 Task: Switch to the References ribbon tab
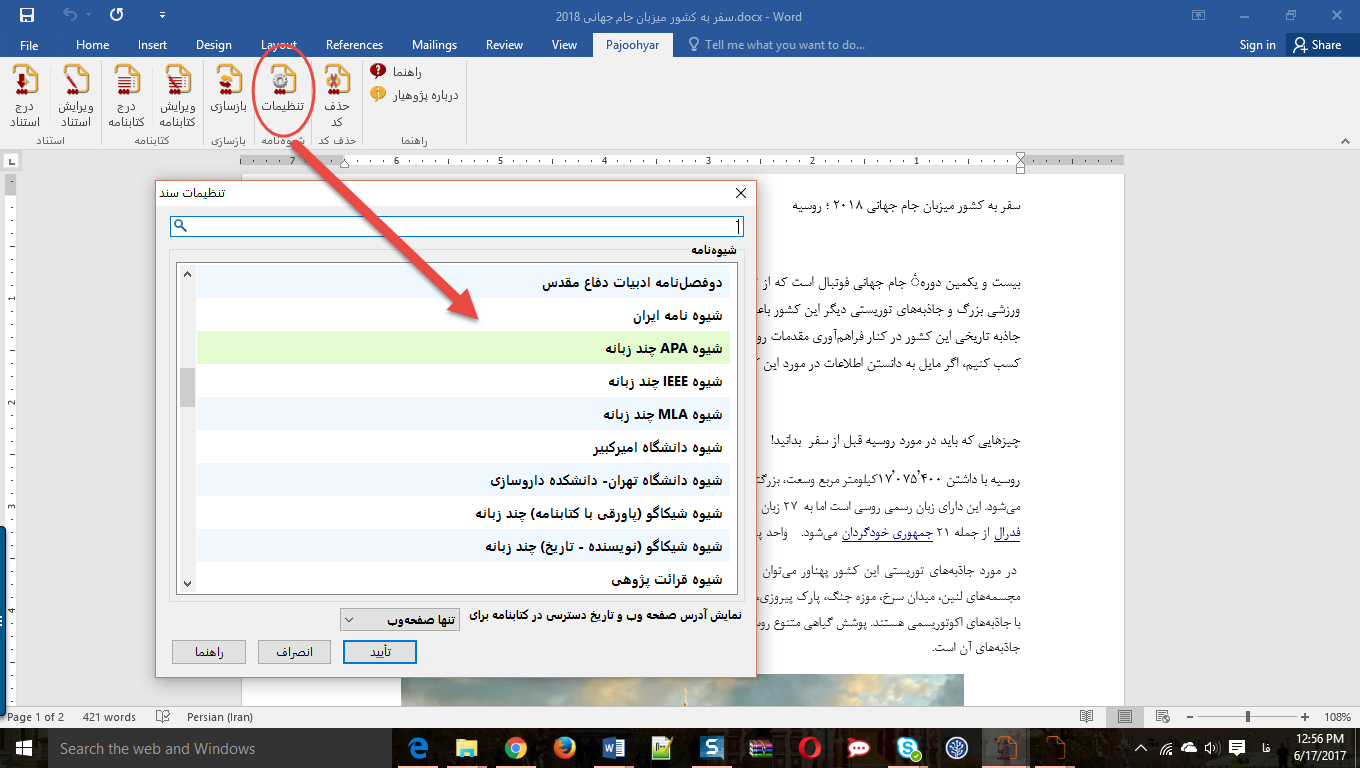[x=354, y=45]
